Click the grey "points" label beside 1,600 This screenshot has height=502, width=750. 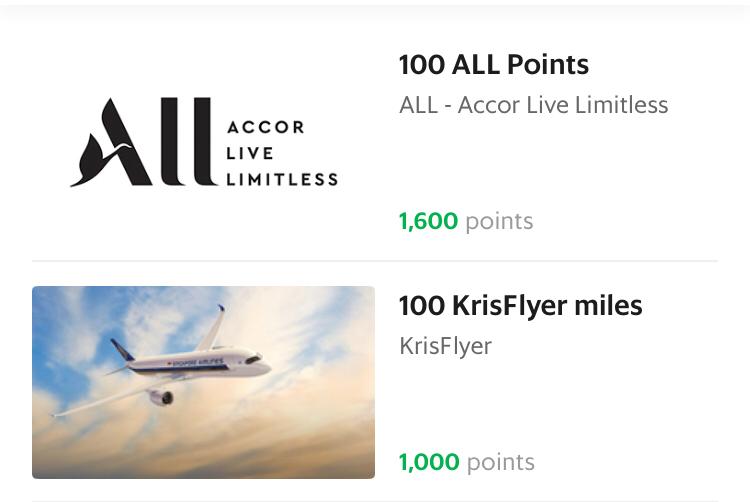499,221
